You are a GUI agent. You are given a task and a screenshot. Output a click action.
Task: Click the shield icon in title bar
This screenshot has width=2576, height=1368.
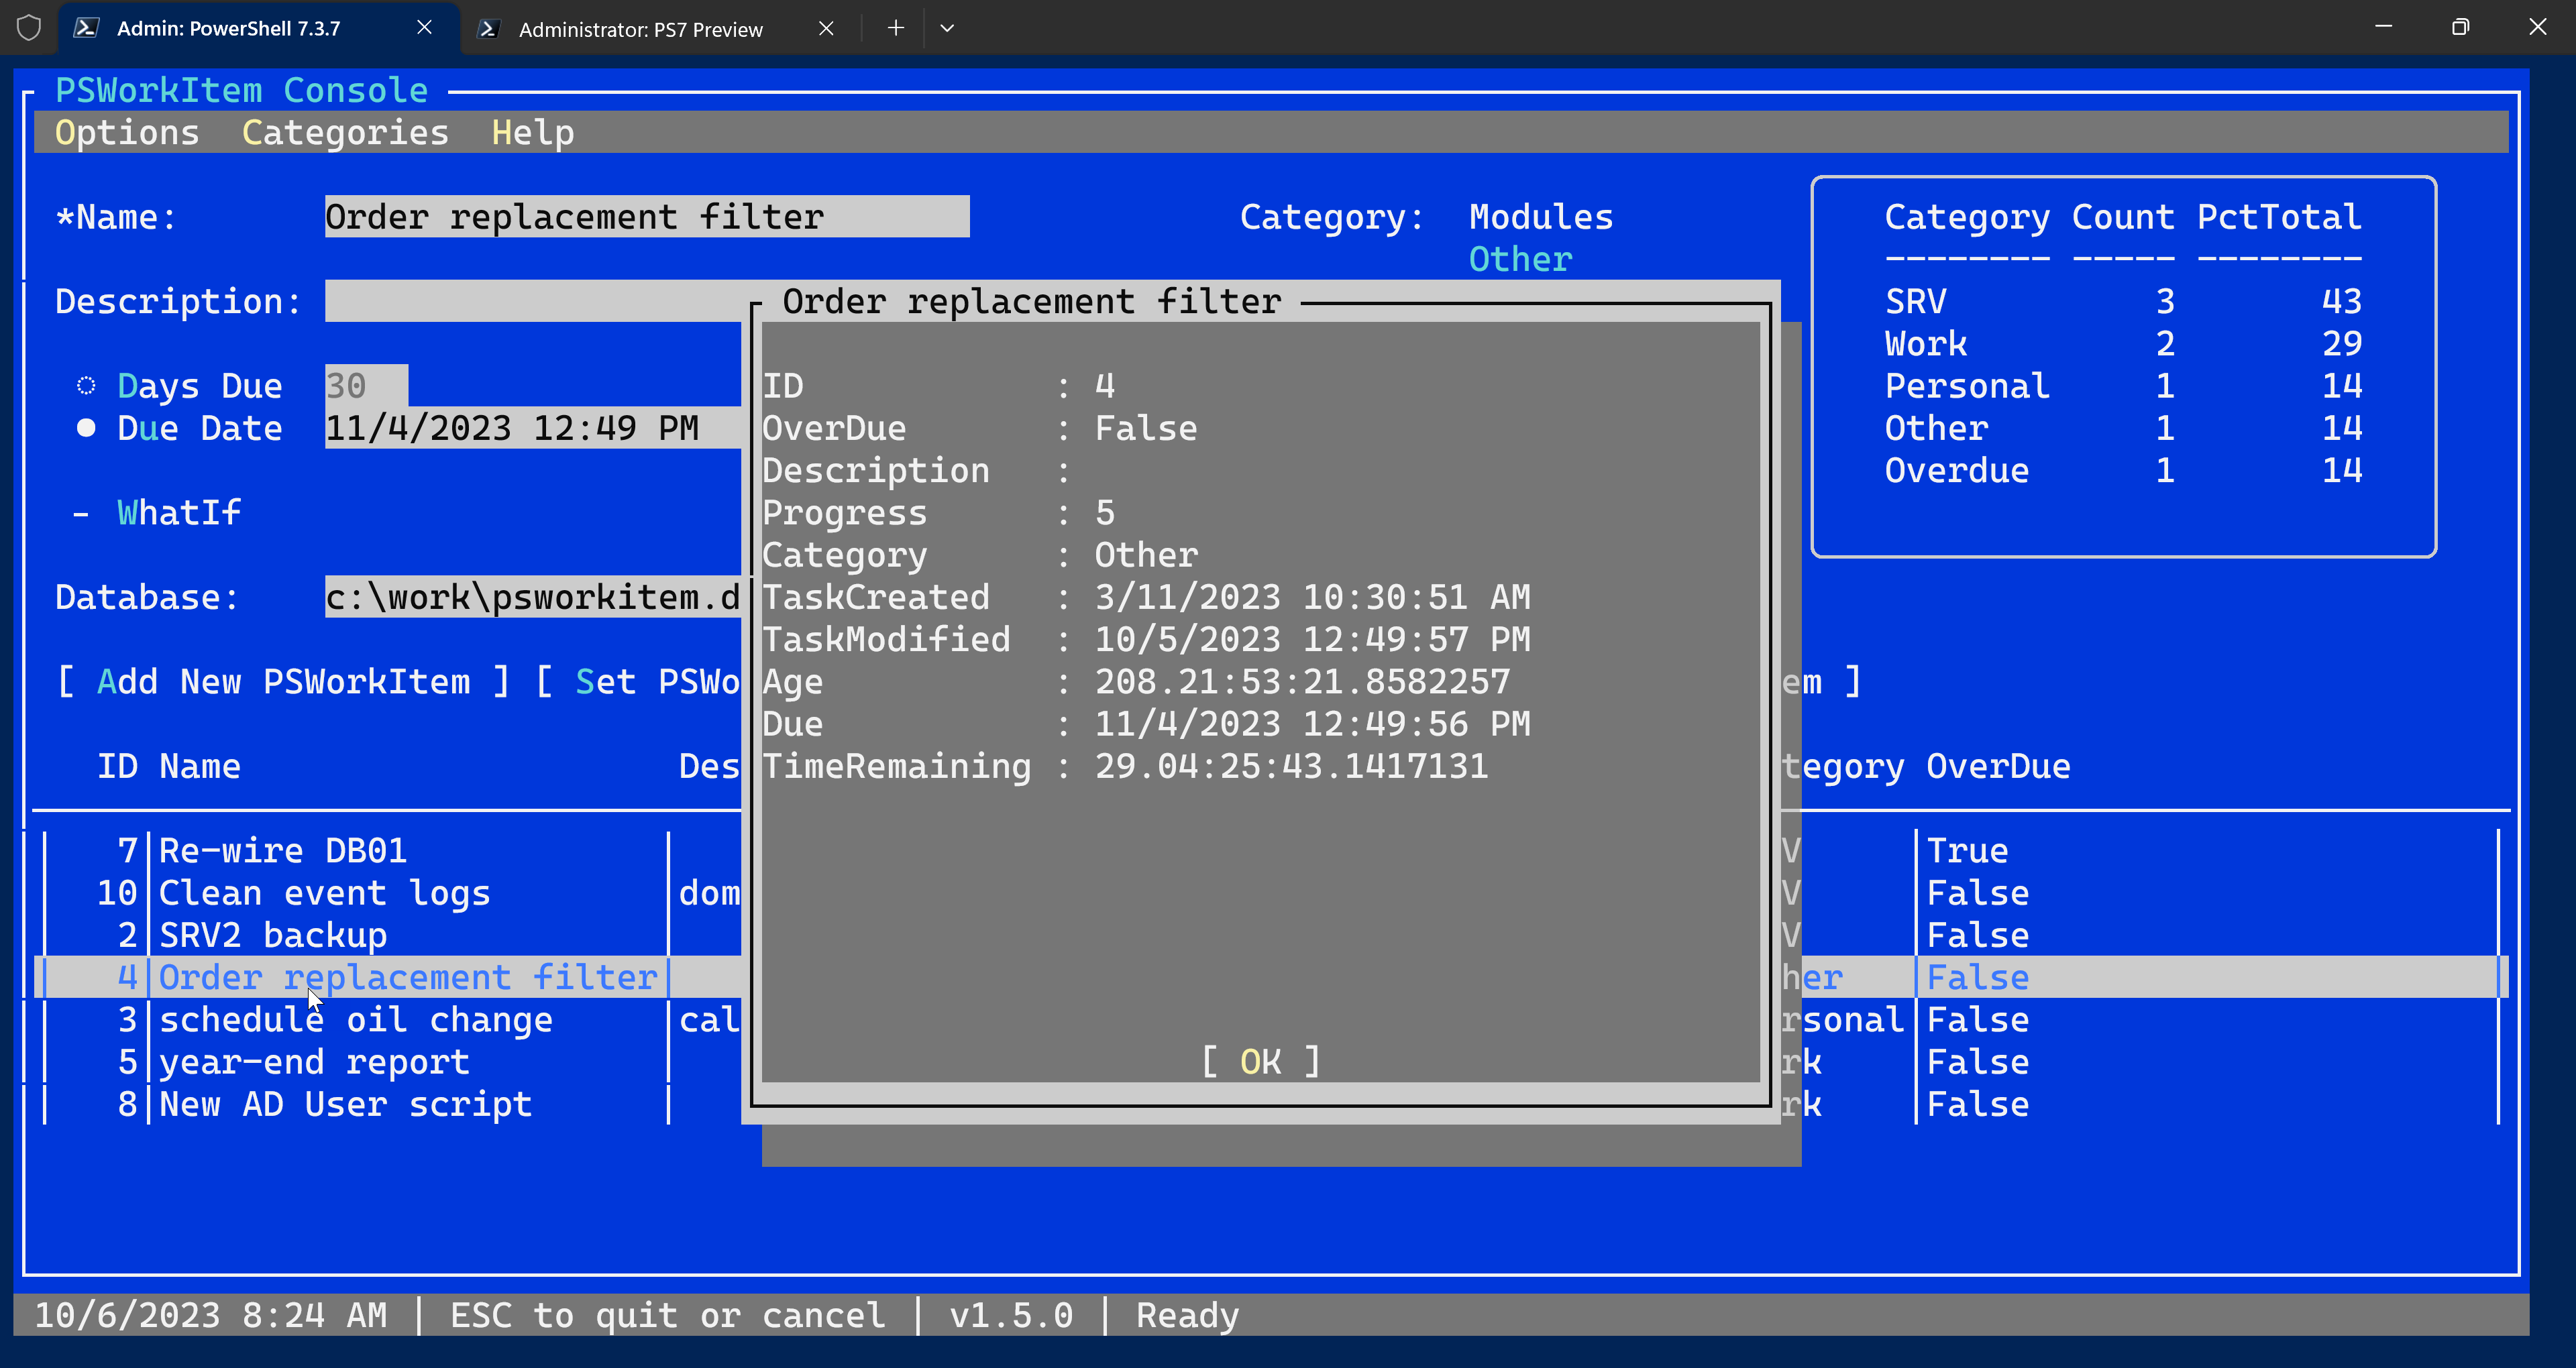(x=29, y=28)
